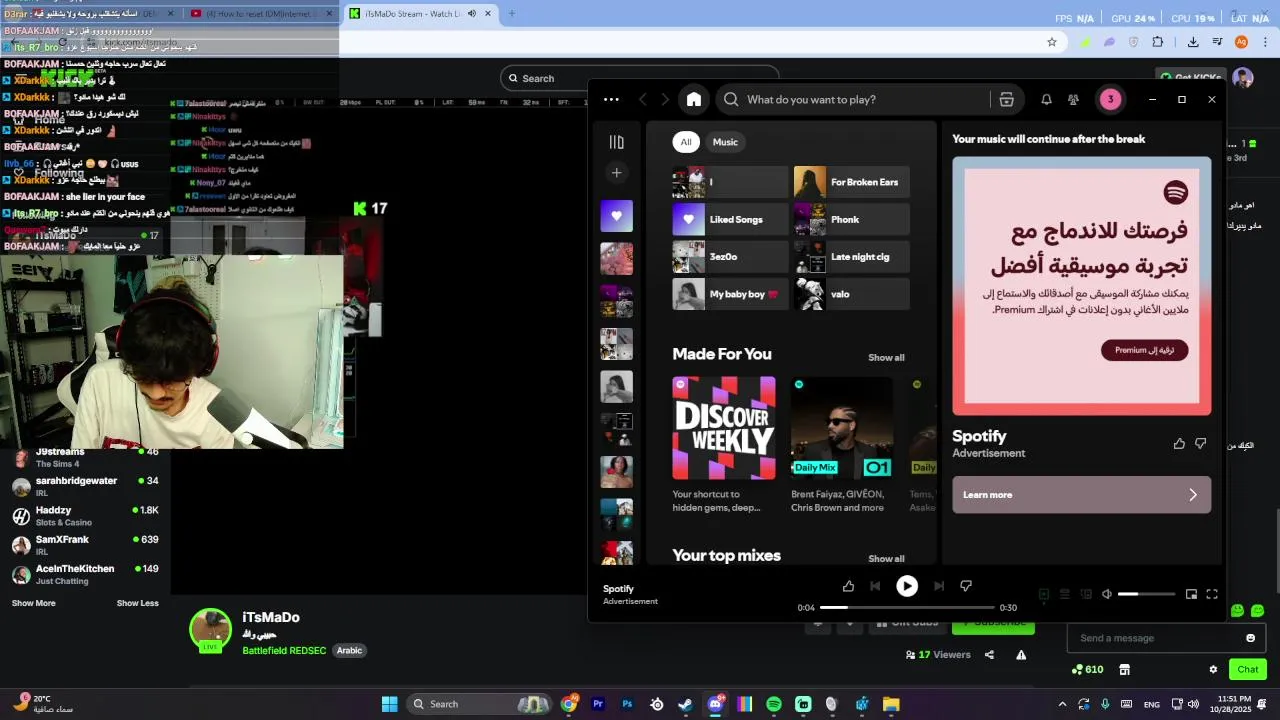Mute Spotify volume speaker icon
Viewport: 1280px width, 720px height.
tap(1107, 594)
